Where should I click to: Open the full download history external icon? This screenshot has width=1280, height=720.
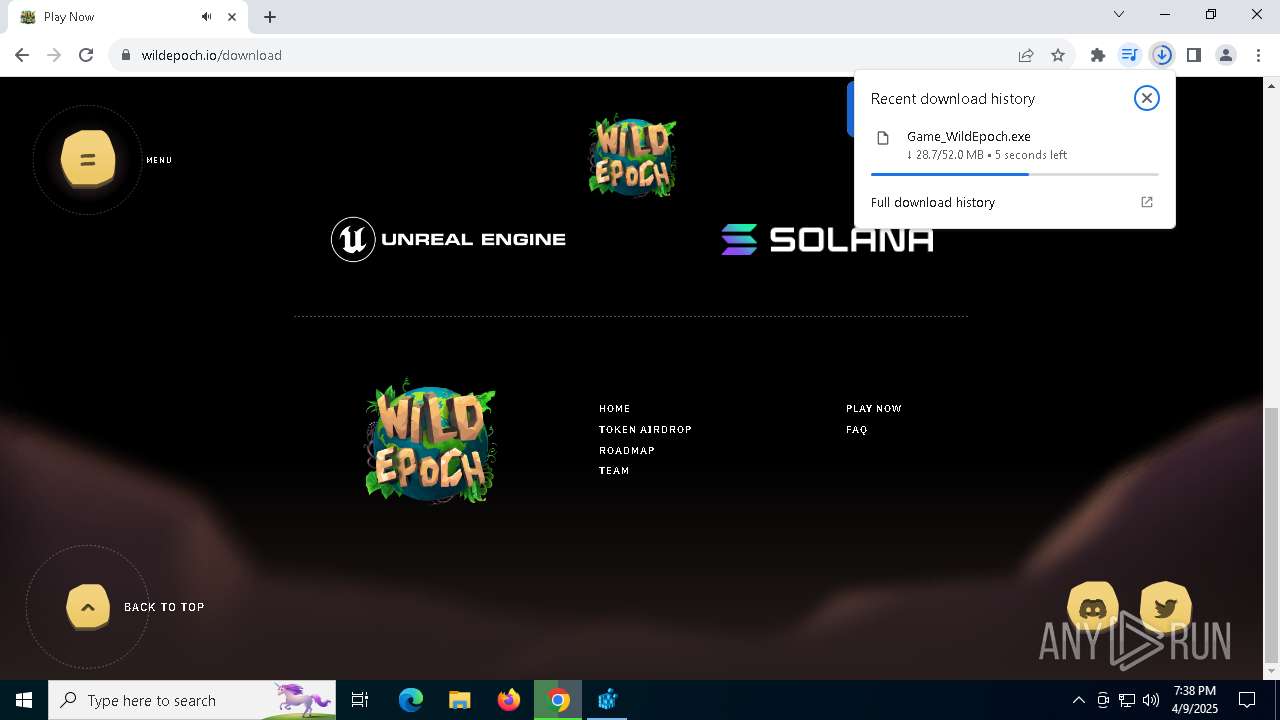pyautogui.click(x=1147, y=202)
